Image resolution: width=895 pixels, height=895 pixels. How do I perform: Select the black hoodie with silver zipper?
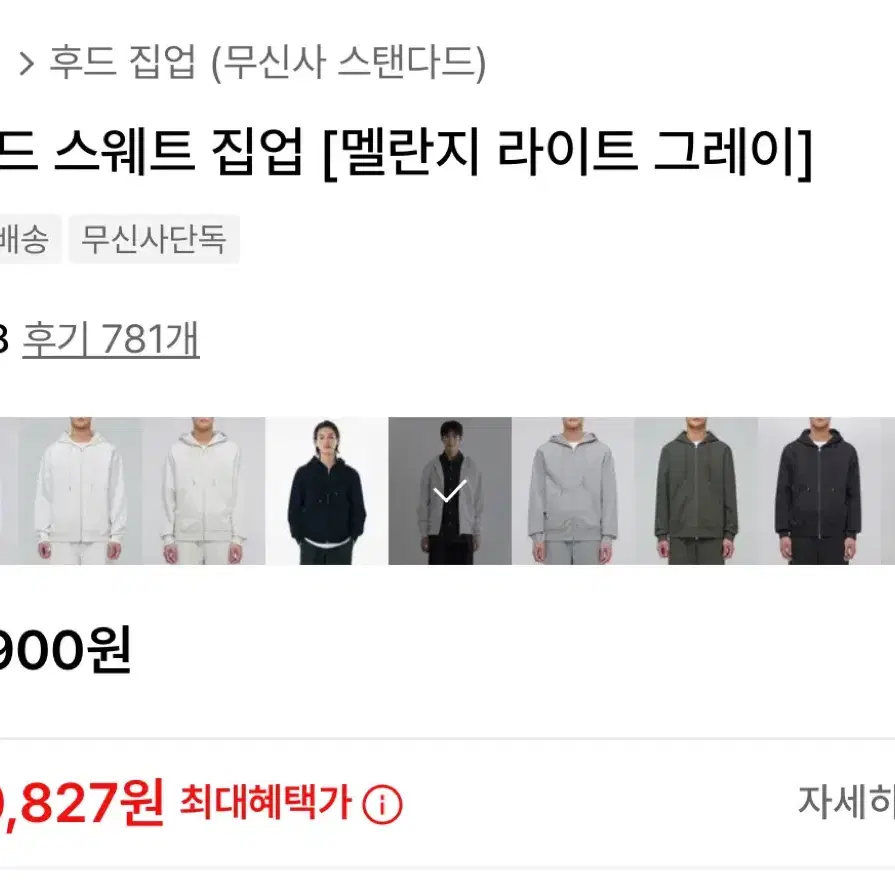pyautogui.click(x=820, y=491)
